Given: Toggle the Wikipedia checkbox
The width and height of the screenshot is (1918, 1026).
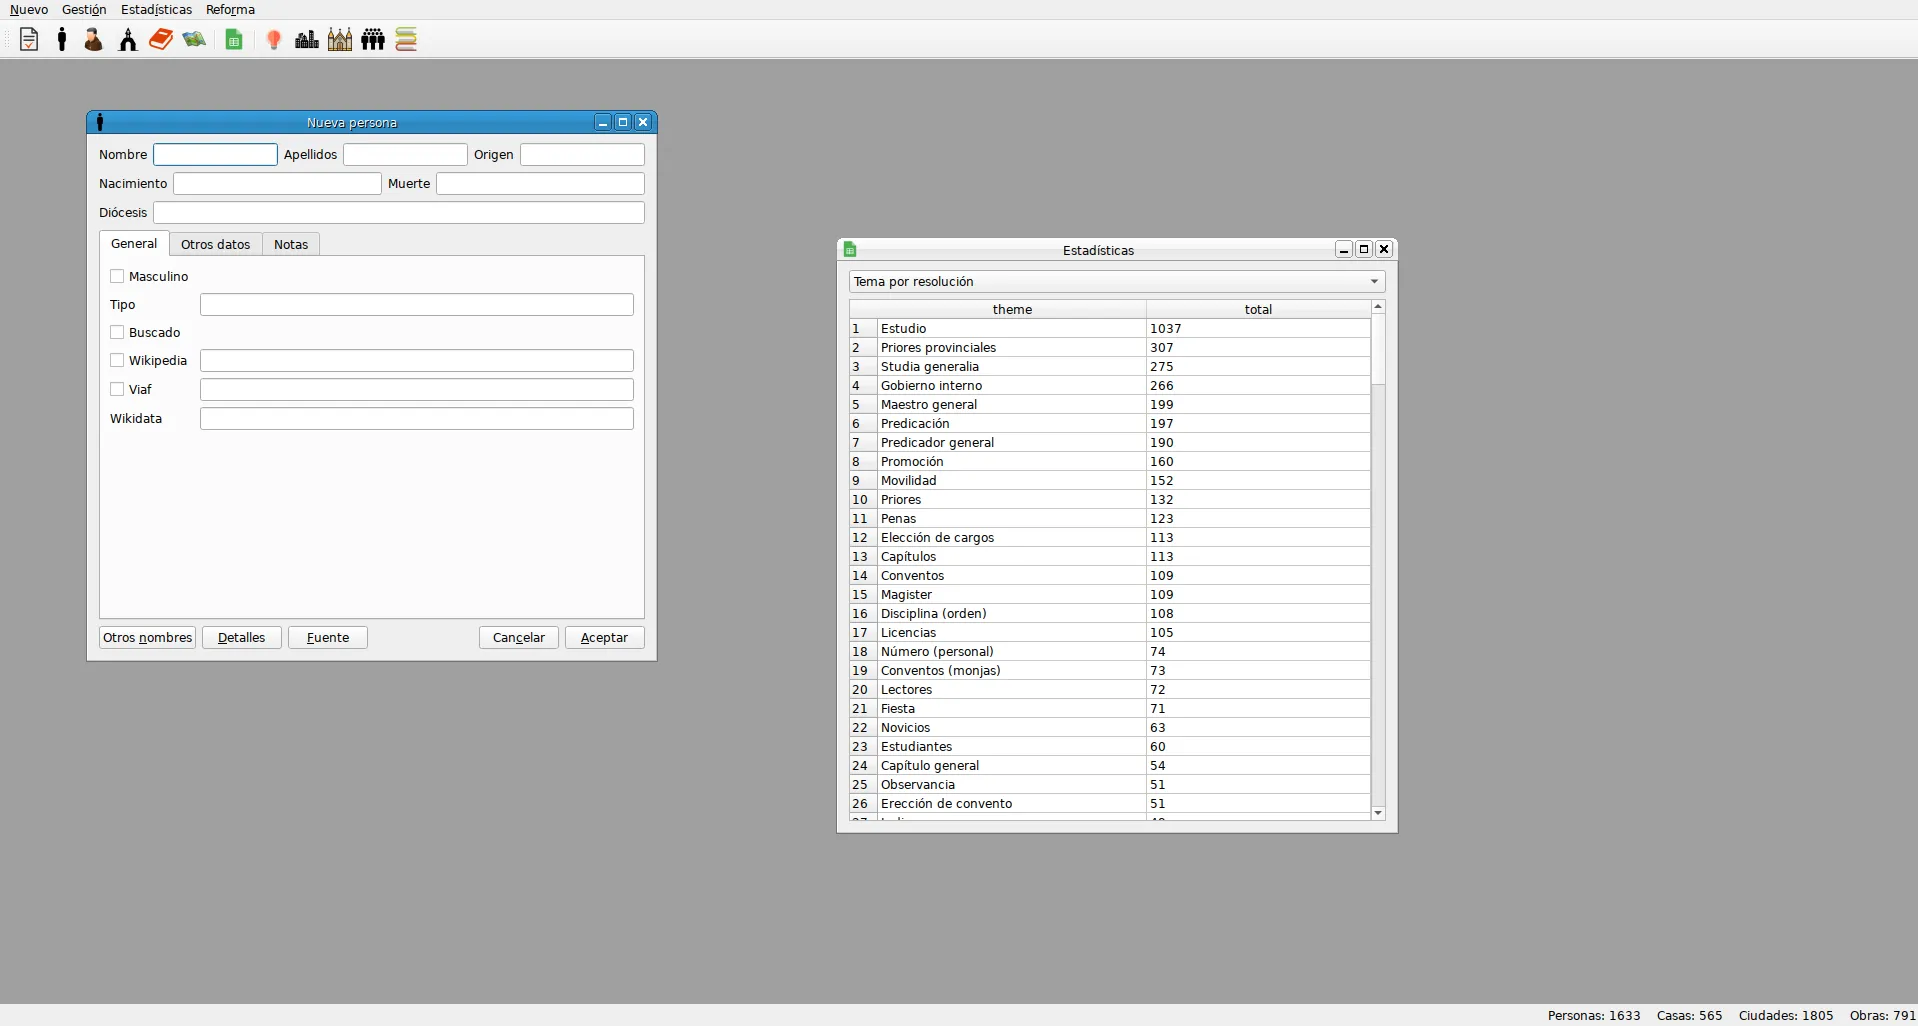Looking at the screenshot, I should (116, 360).
